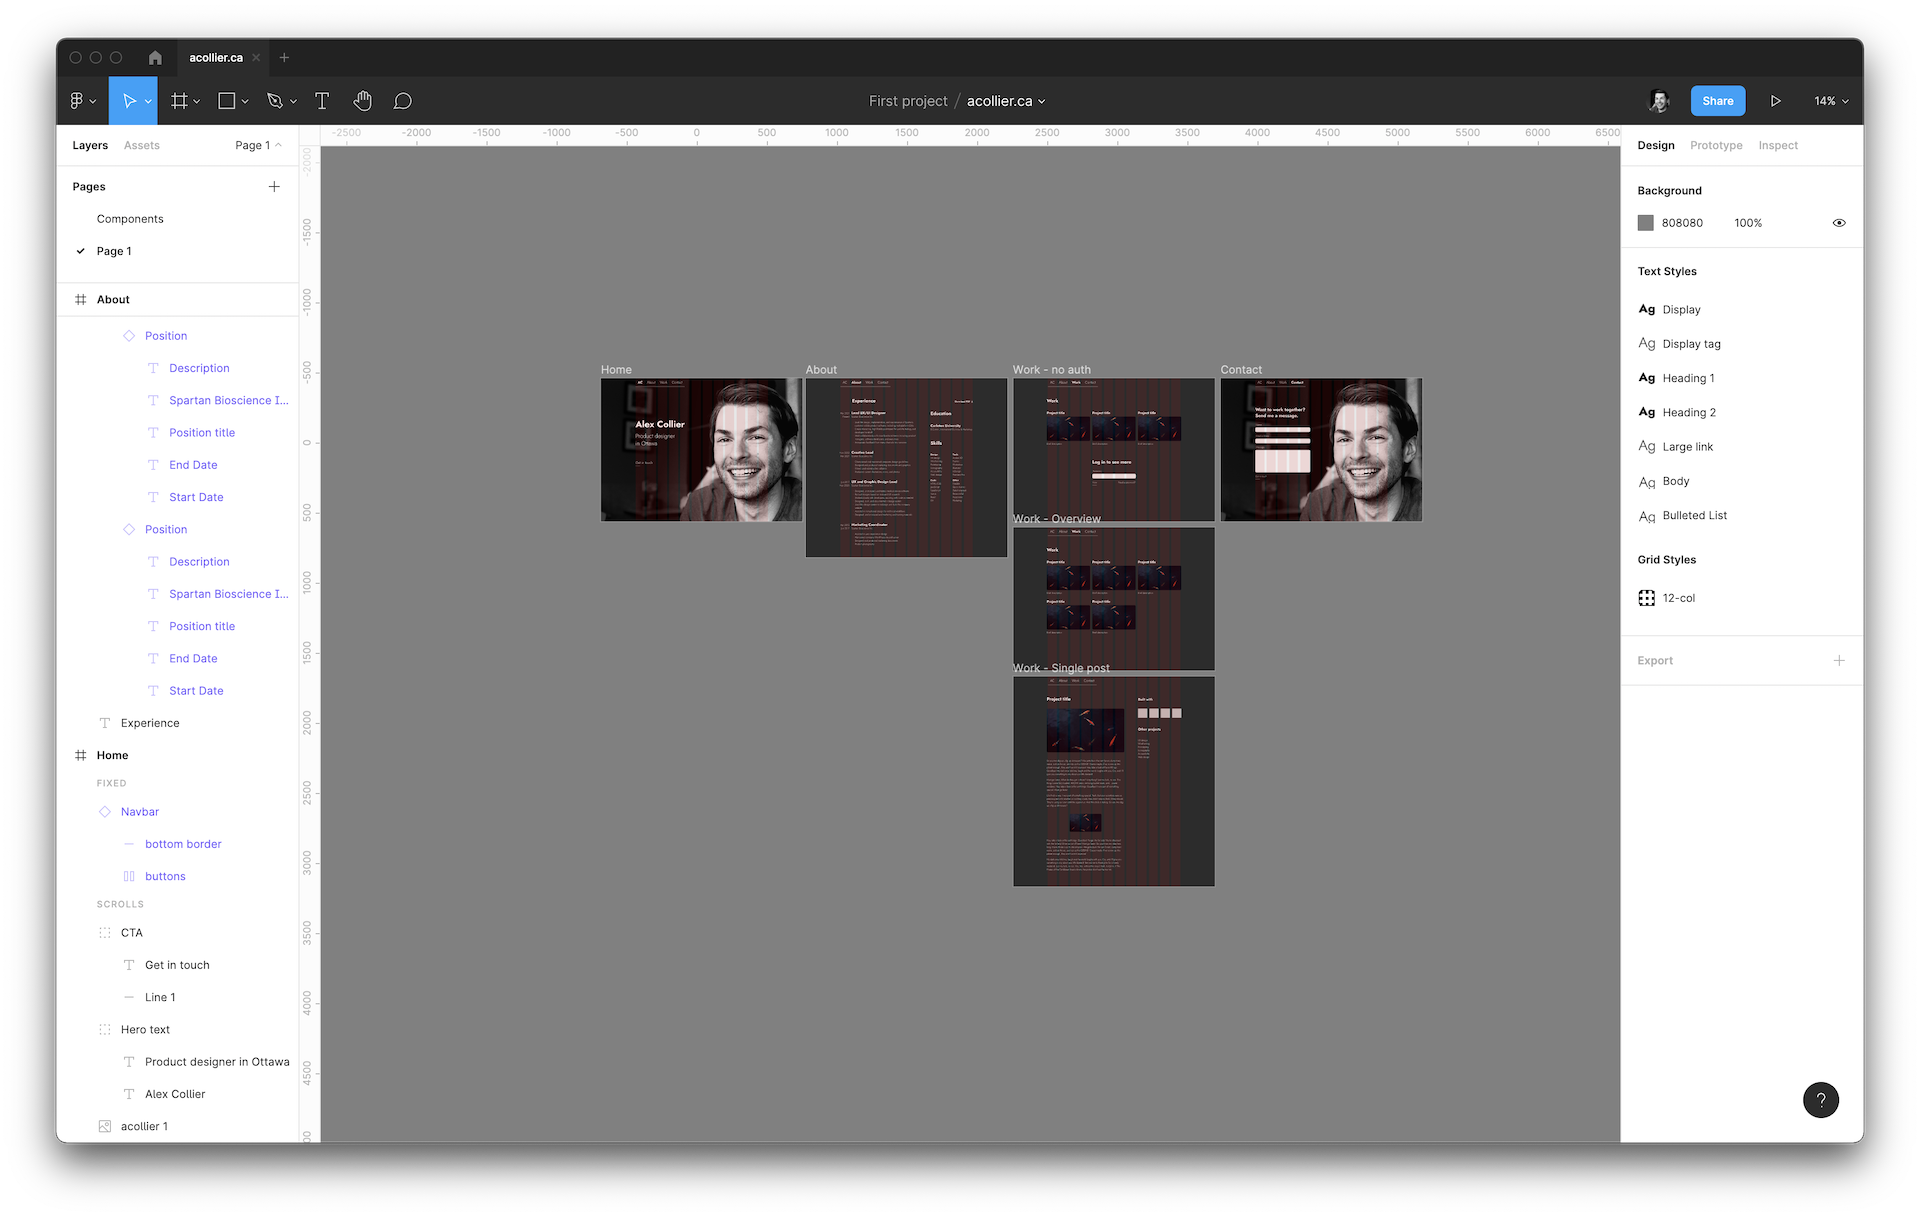Switch to the Prototype tab
Image resolution: width=1920 pixels, height=1217 pixels.
coord(1715,145)
